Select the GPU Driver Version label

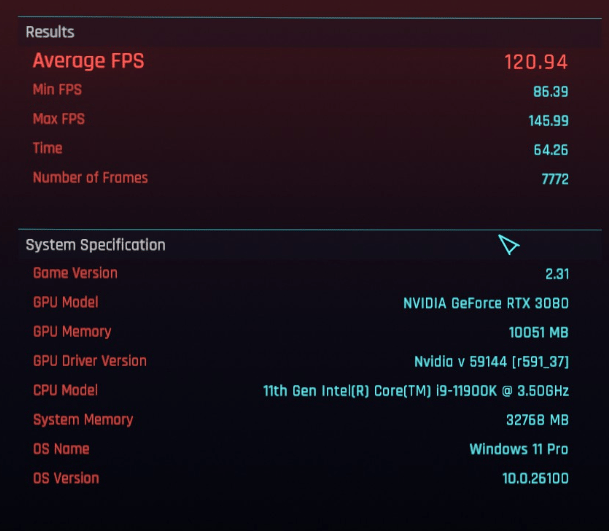90,361
